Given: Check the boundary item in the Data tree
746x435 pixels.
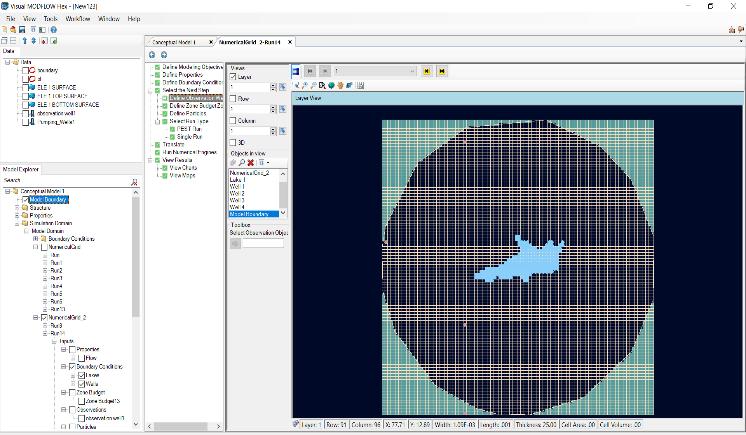Looking at the screenshot, I should [26, 70].
